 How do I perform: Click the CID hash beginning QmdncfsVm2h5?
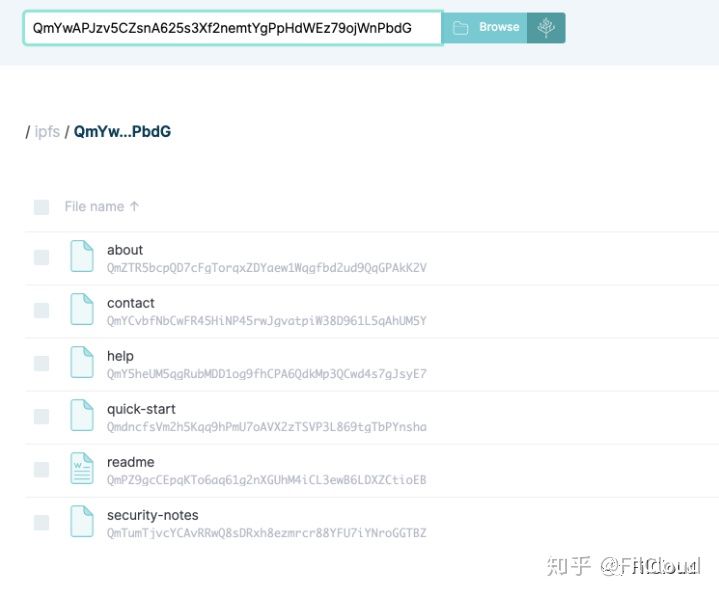(x=266, y=427)
